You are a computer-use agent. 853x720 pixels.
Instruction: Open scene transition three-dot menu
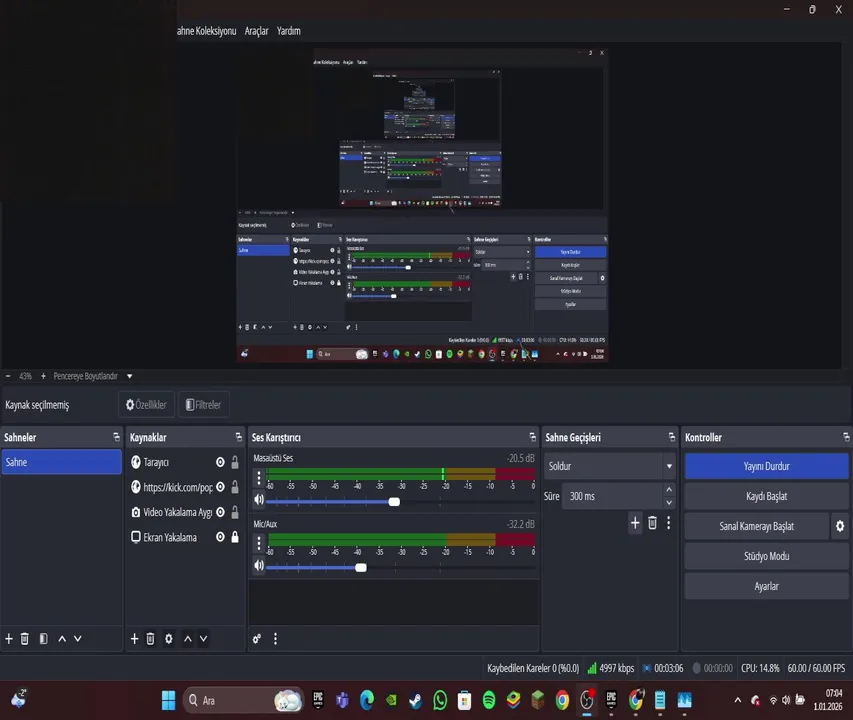669,523
